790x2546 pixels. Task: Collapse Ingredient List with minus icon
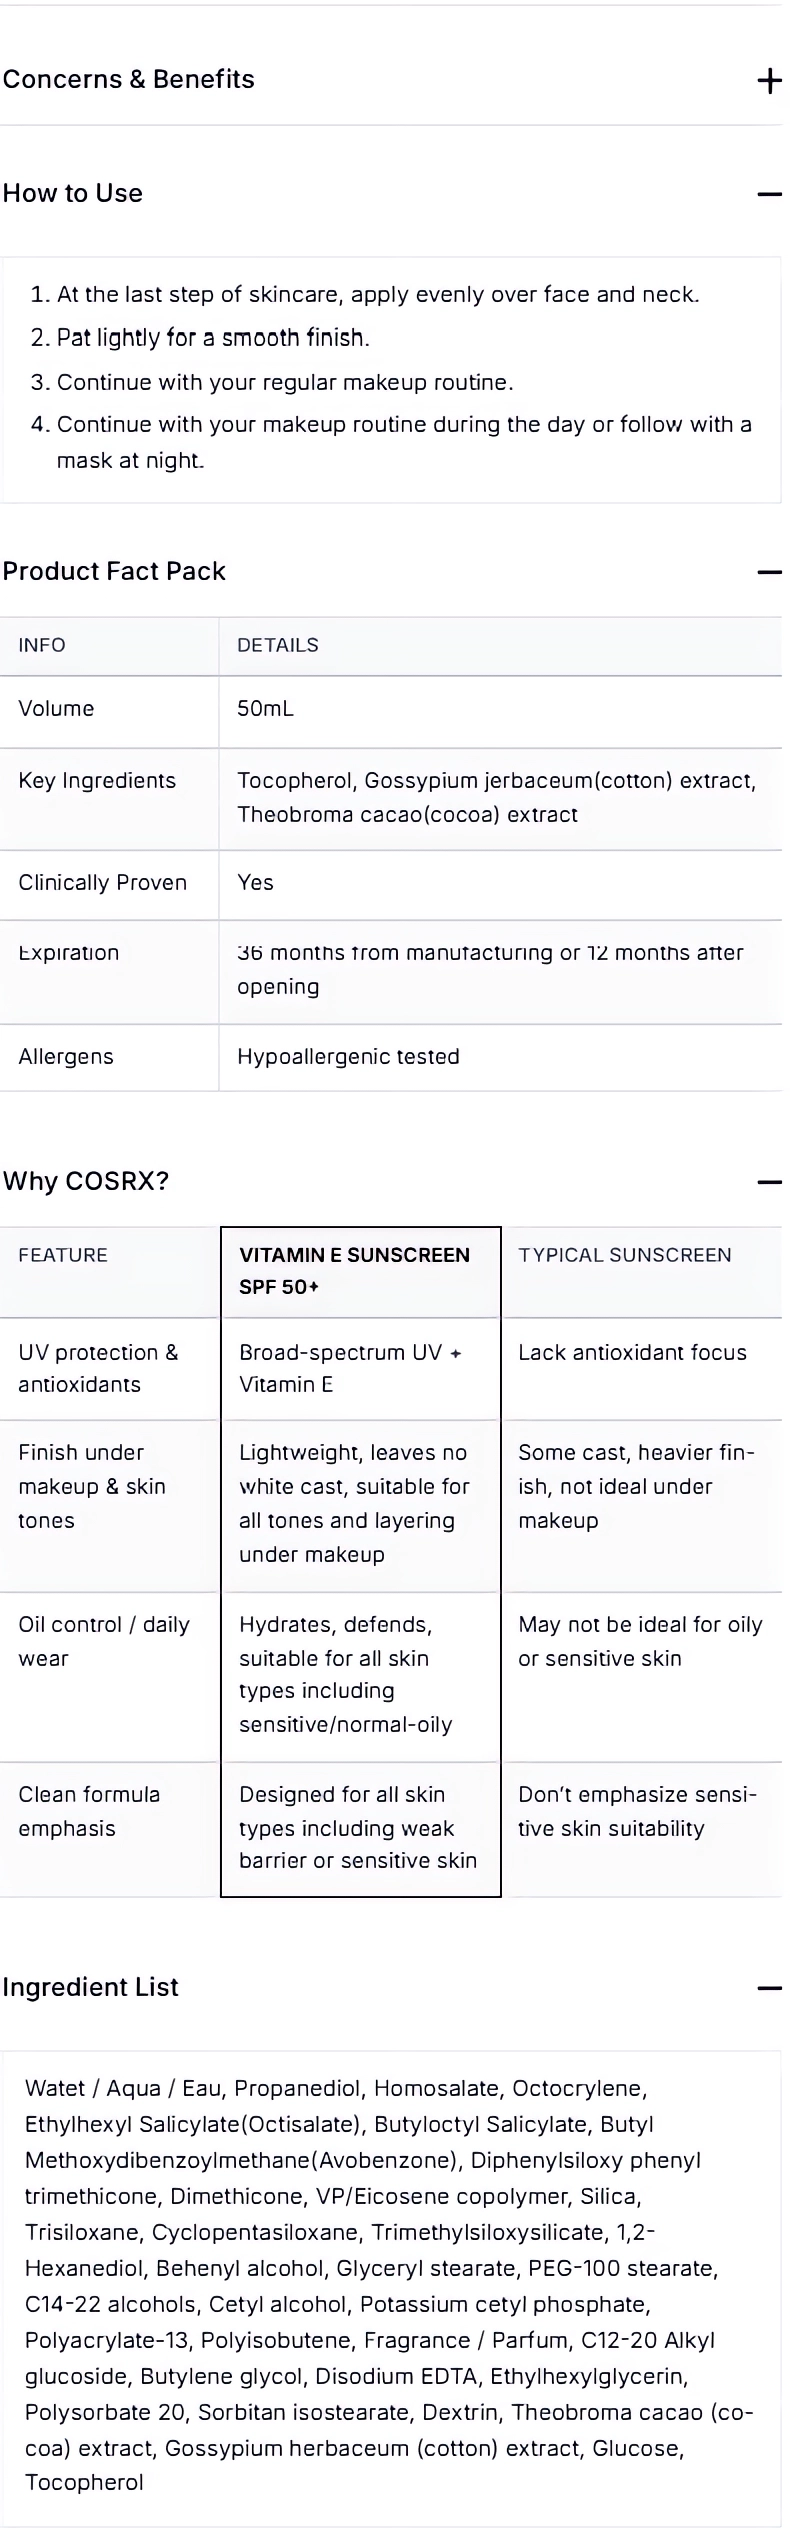(x=769, y=1988)
